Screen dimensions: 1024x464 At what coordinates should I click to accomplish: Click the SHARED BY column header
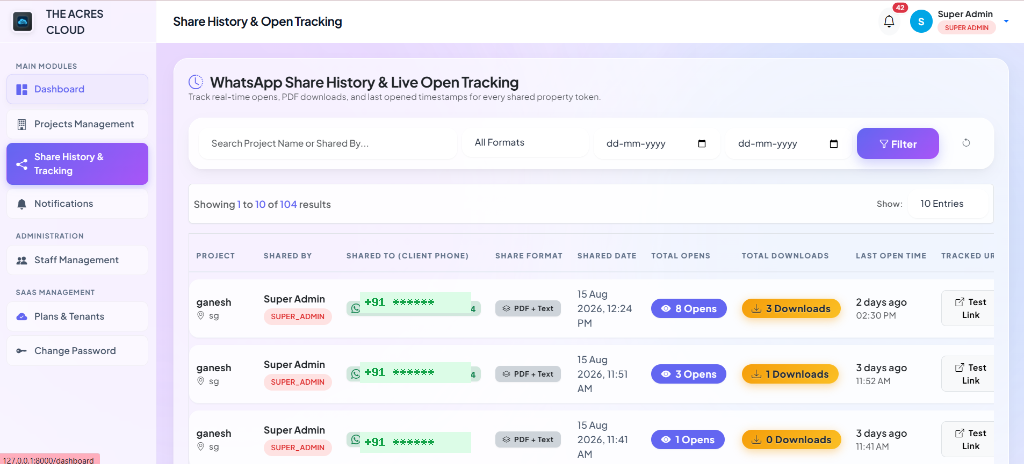coord(287,256)
